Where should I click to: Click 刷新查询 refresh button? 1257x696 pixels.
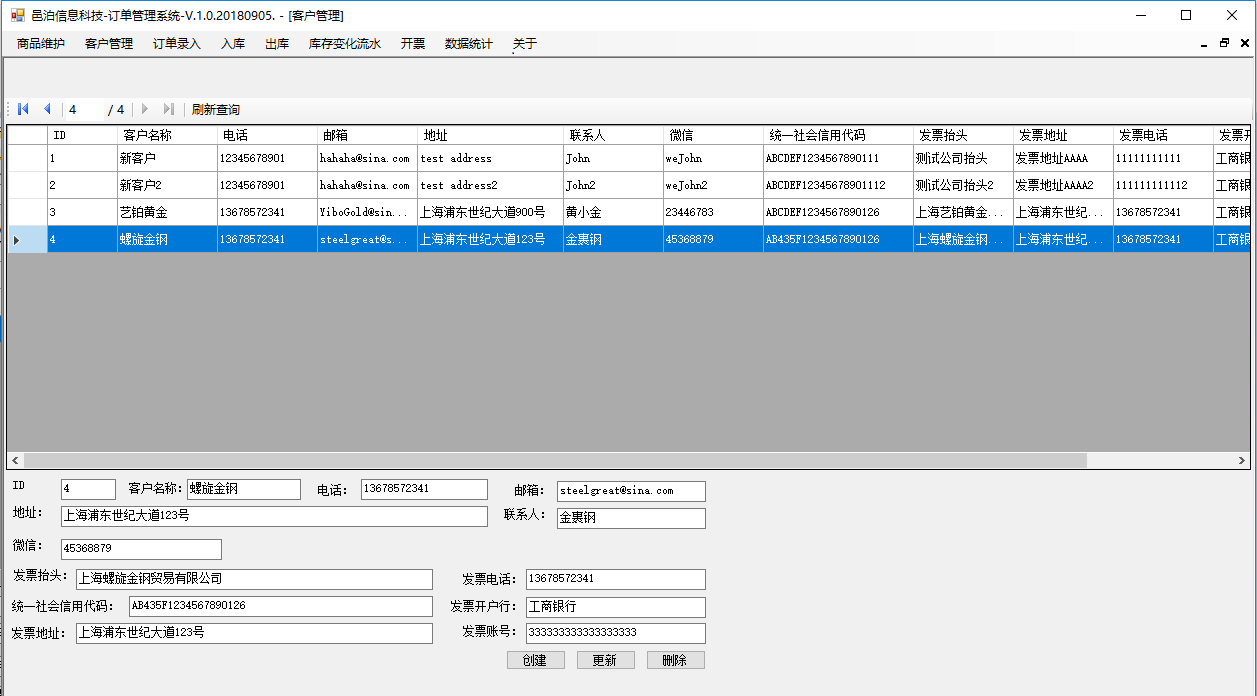(216, 110)
